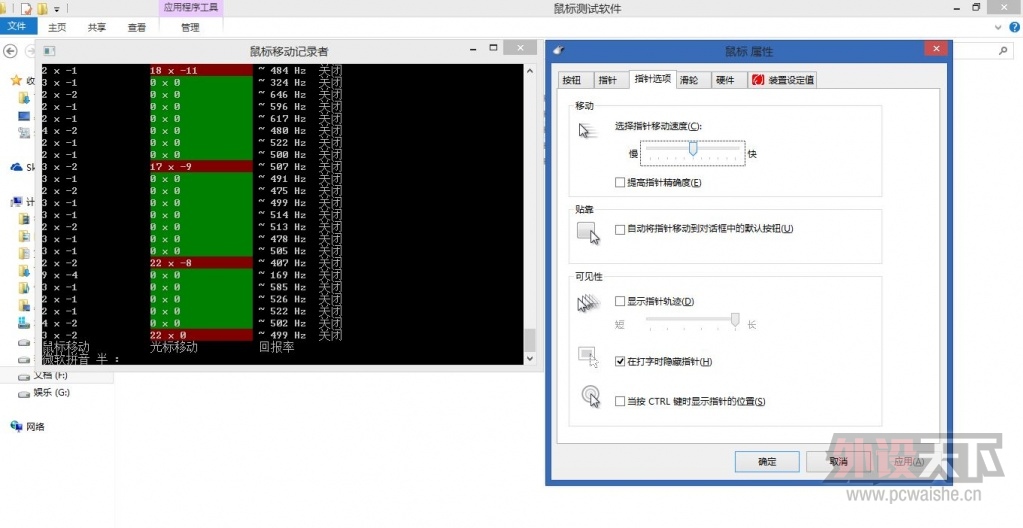Click the Computer icon in navigation pane
The image size is (1023, 528).
click(x=16, y=202)
